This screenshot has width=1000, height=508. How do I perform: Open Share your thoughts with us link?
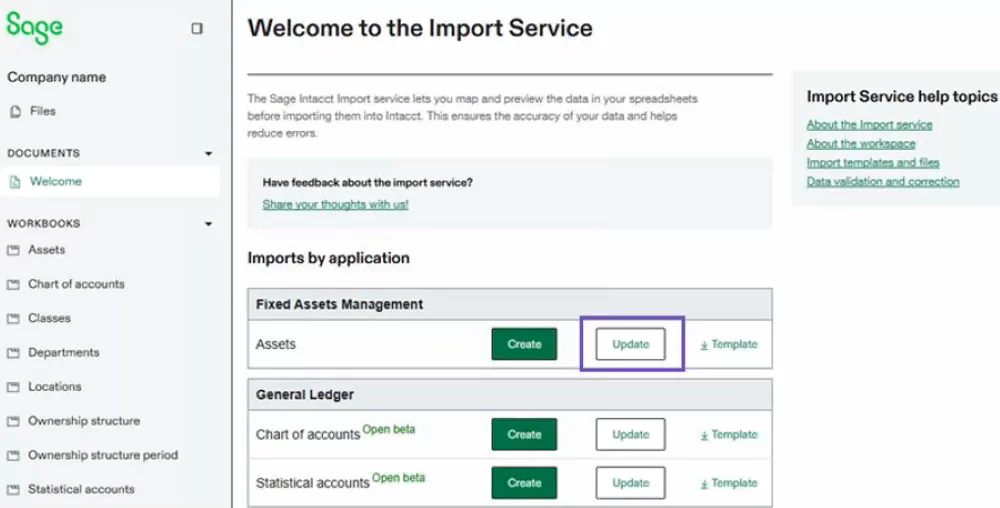coord(335,204)
